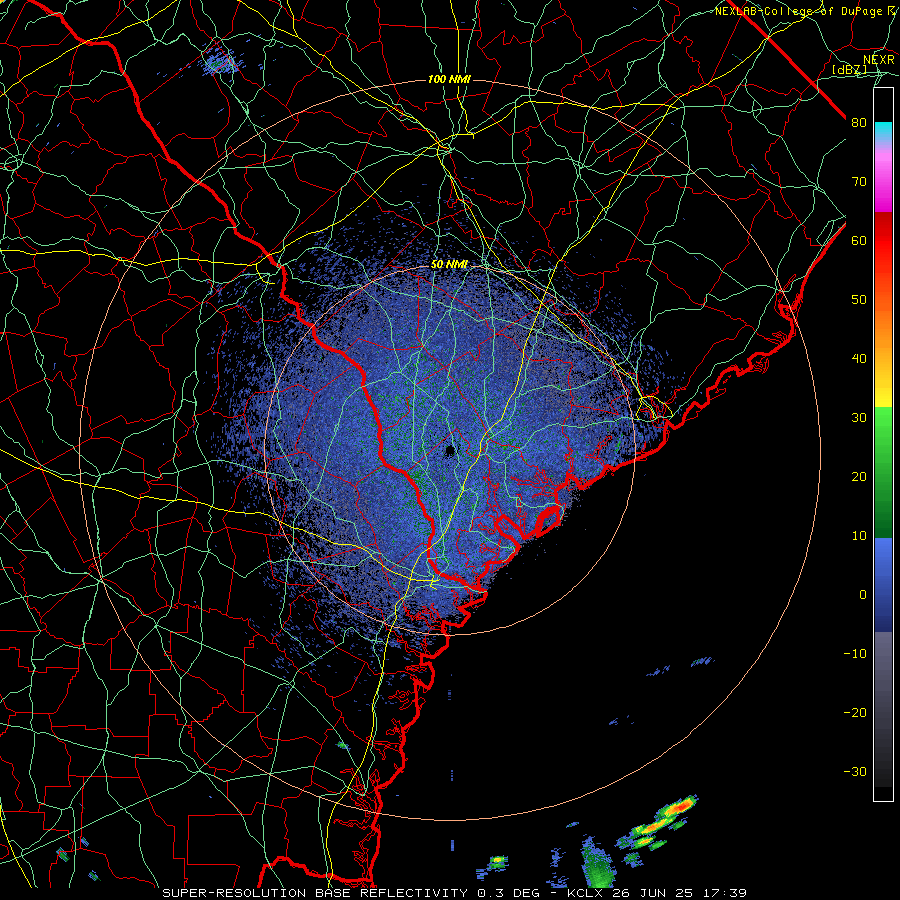Pick the orange segment of the color bar
This screenshot has height=900, width=900.
point(883,321)
